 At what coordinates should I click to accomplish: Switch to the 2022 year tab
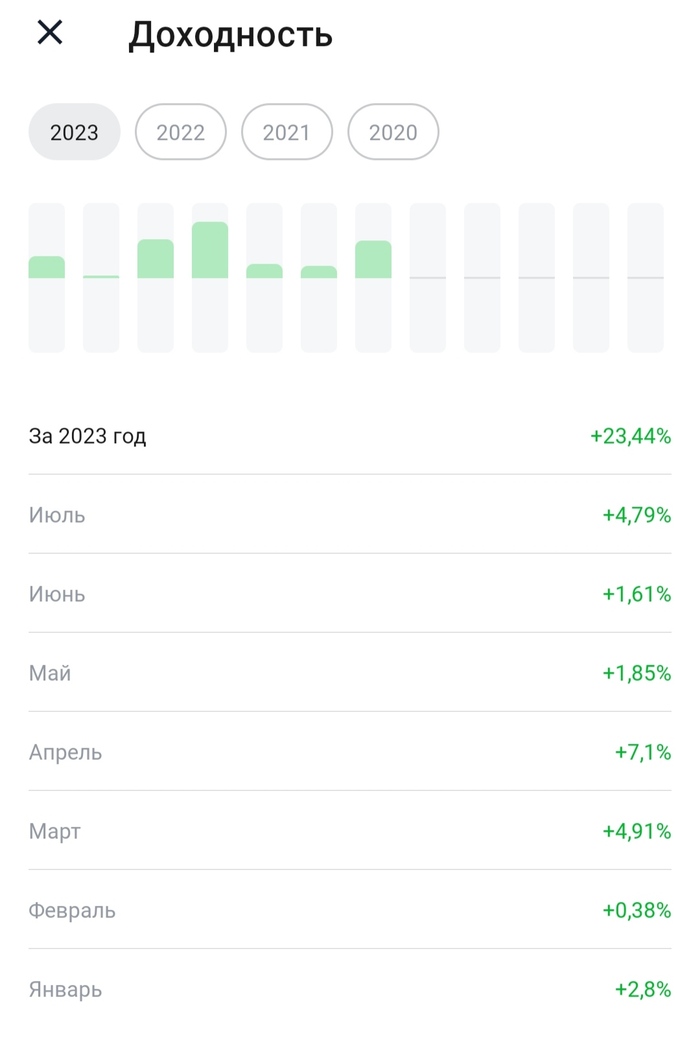(x=181, y=132)
